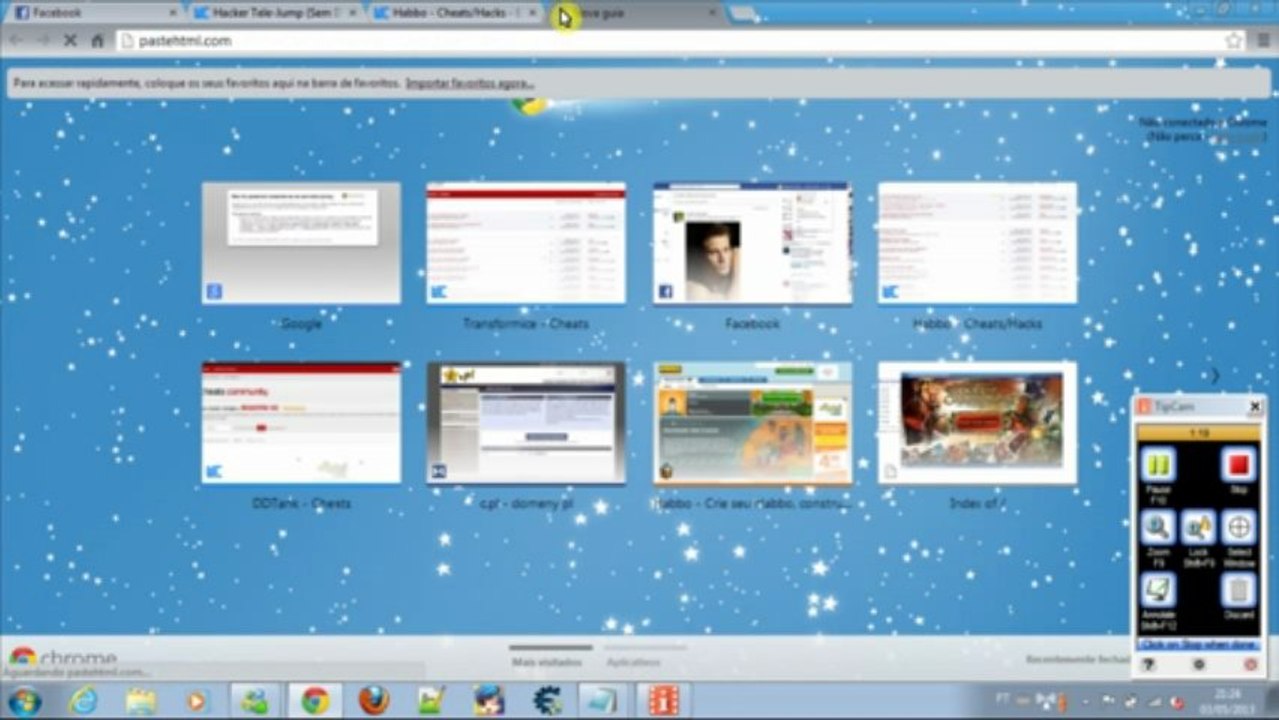The height and width of the screenshot is (720, 1279).
Task: Open the Windows Start menu
Action: pyautogui.click(x=24, y=701)
